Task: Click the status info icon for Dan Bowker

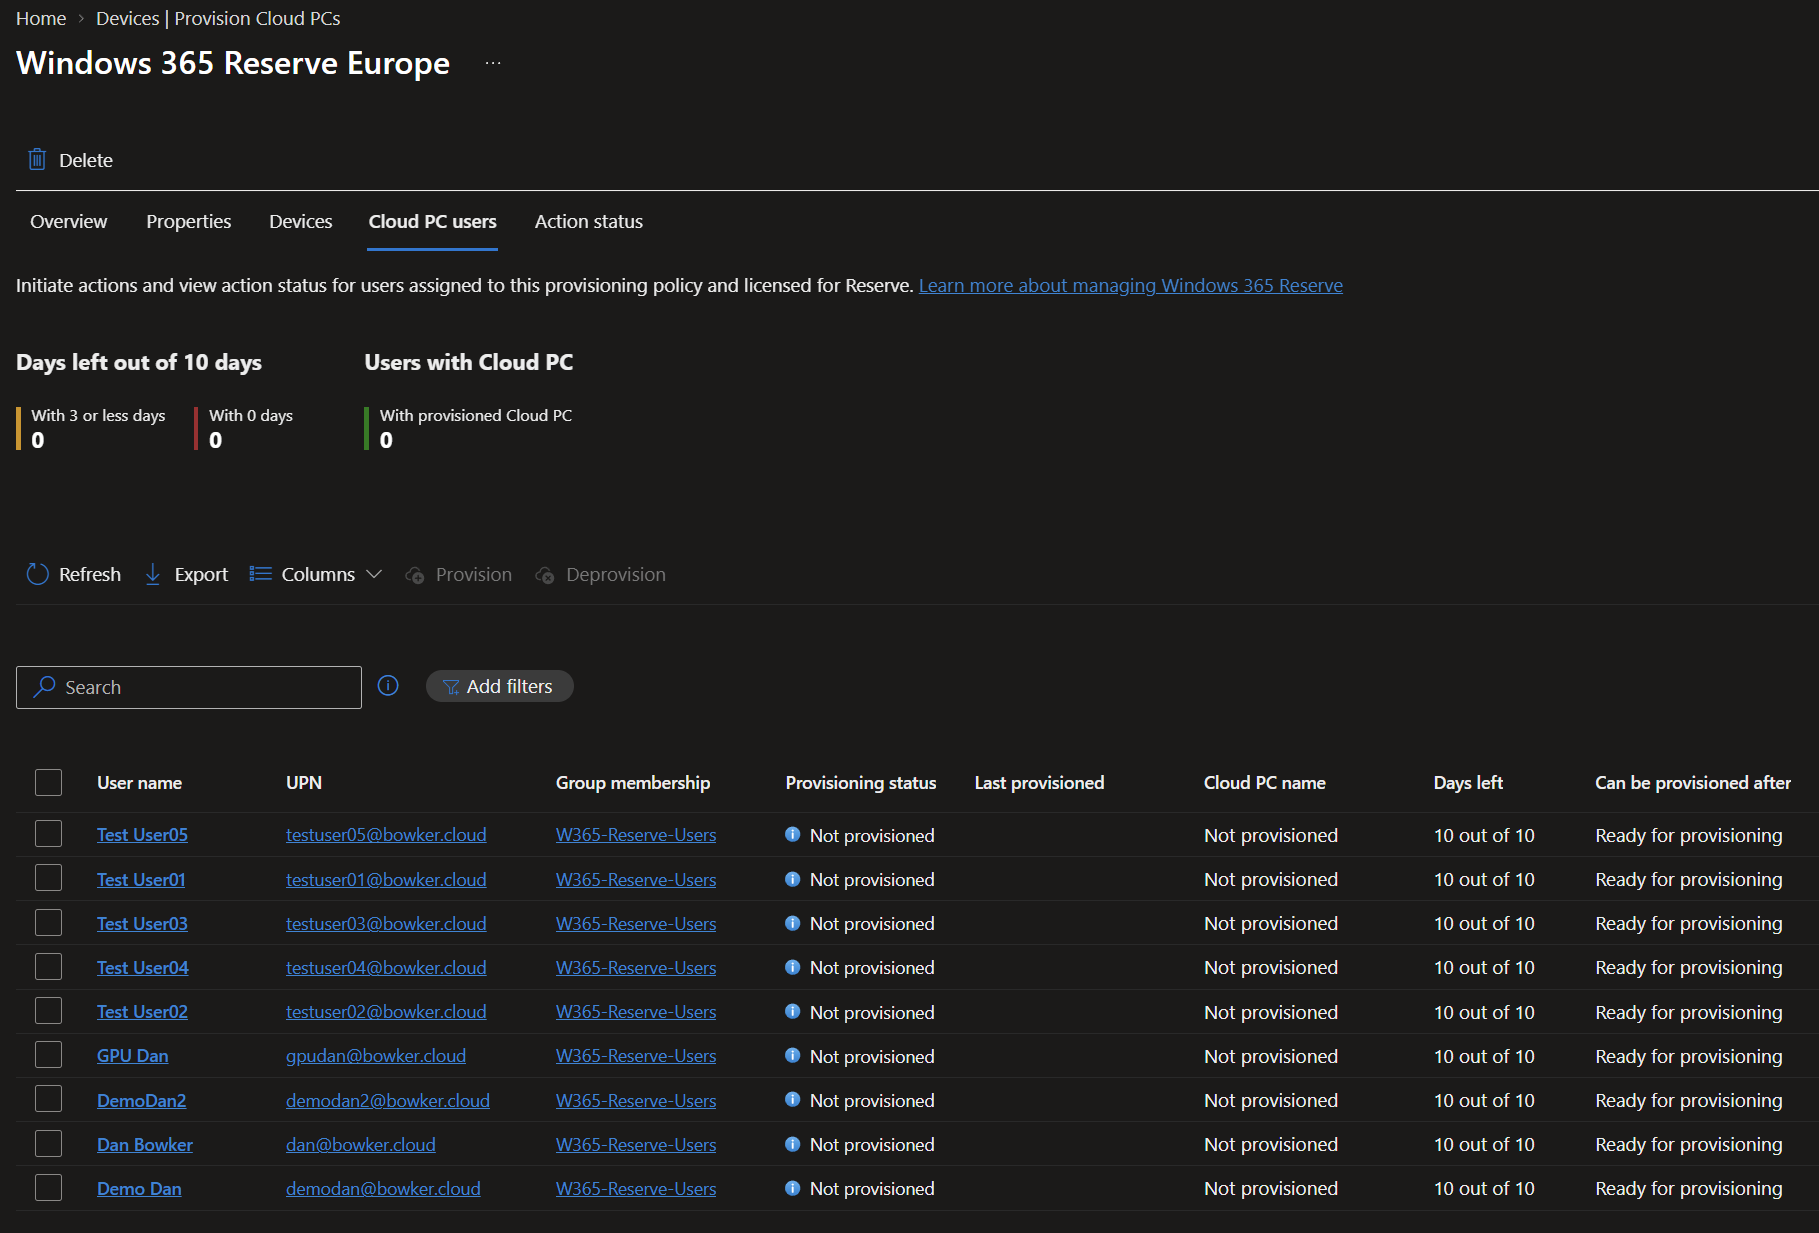Action: click(792, 1144)
